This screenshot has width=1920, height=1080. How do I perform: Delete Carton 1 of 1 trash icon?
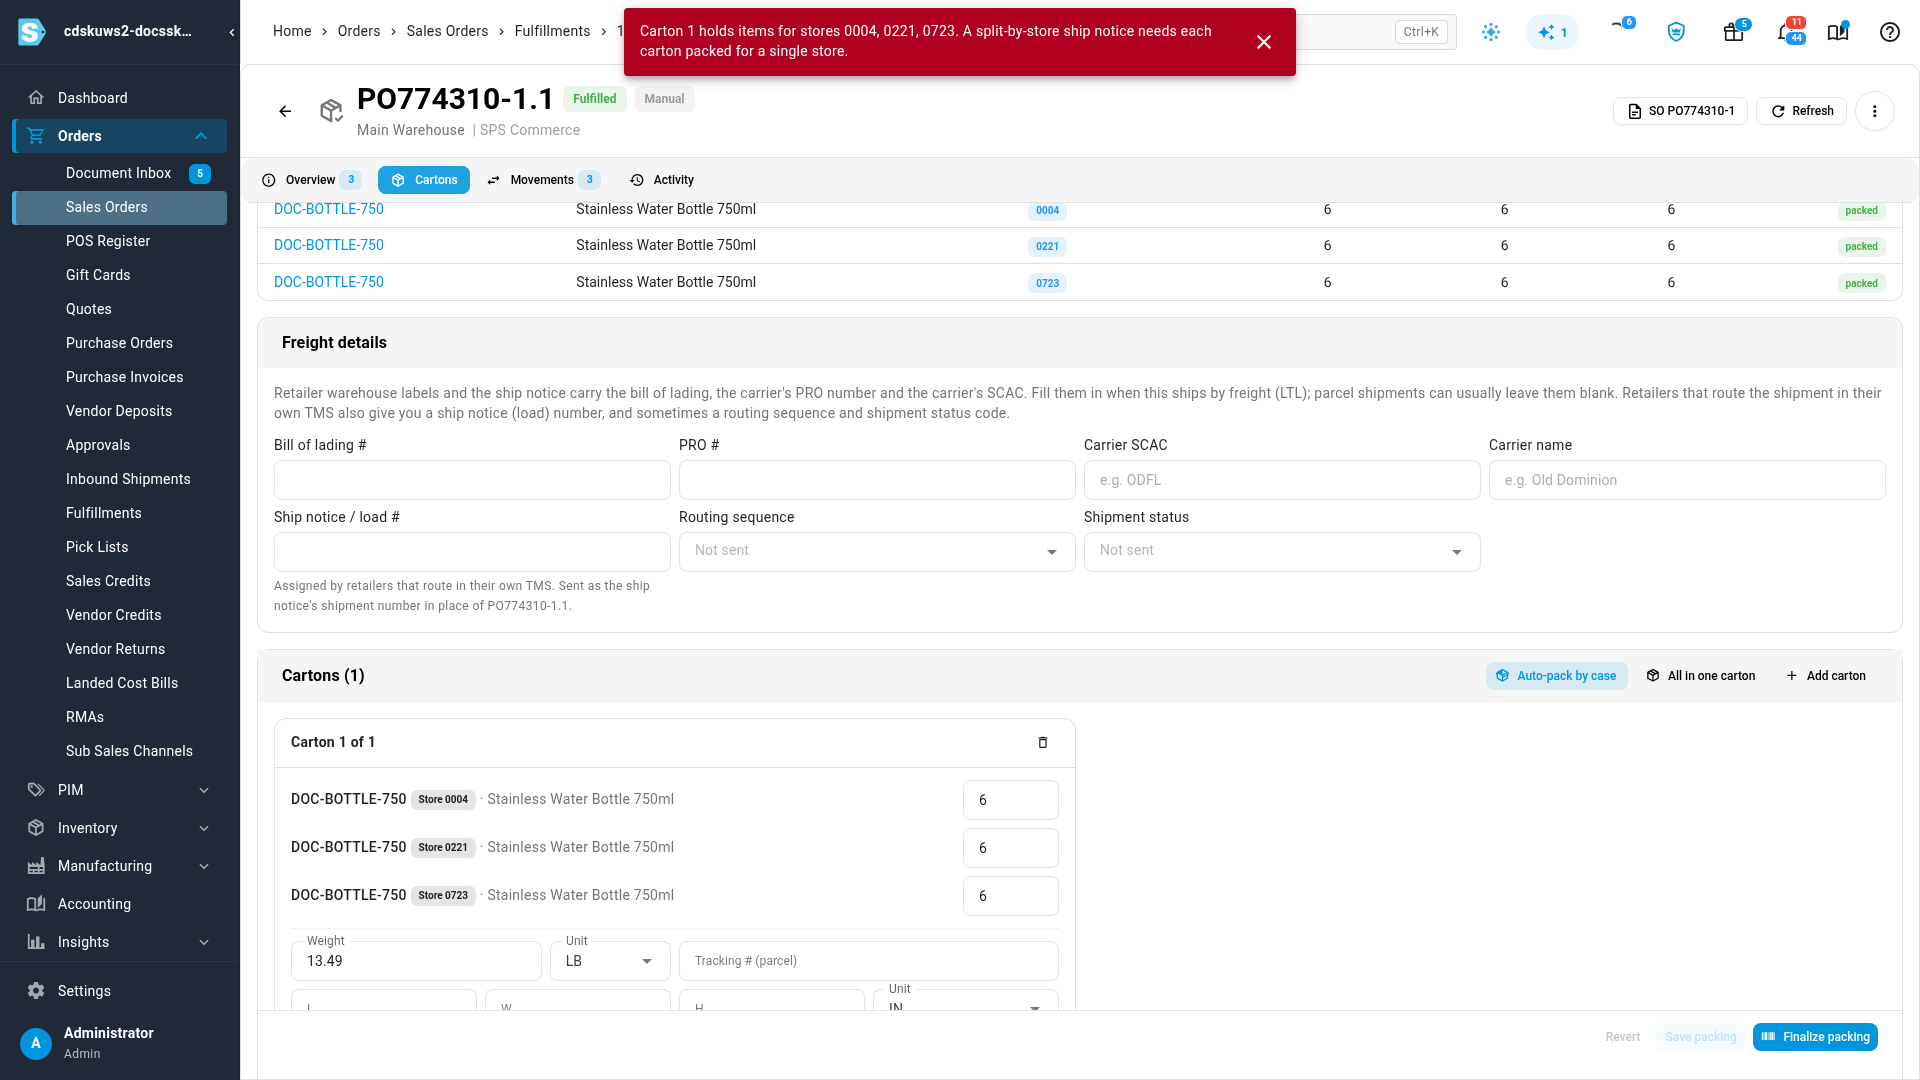tap(1043, 742)
